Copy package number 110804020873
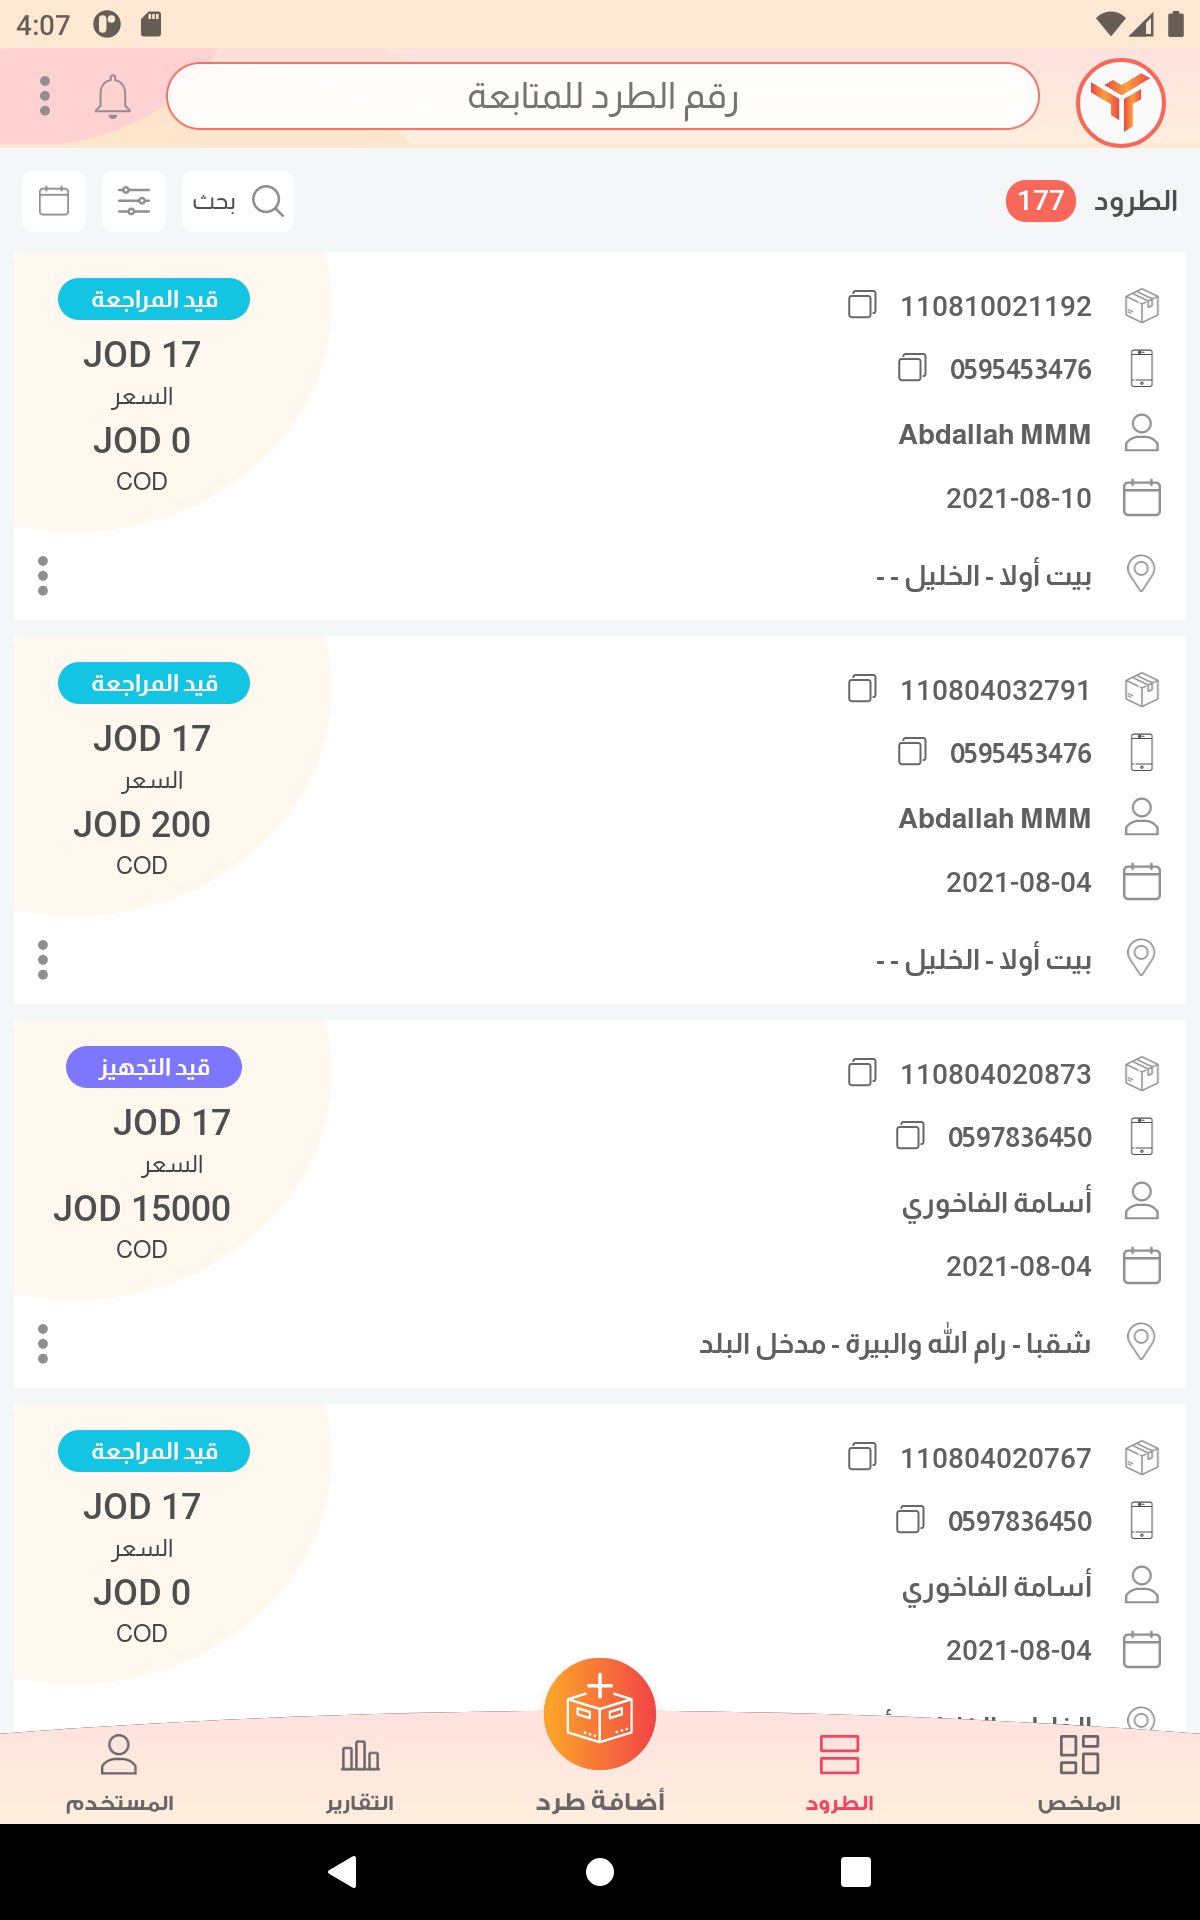The width and height of the screenshot is (1200, 1920). [862, 1073]
